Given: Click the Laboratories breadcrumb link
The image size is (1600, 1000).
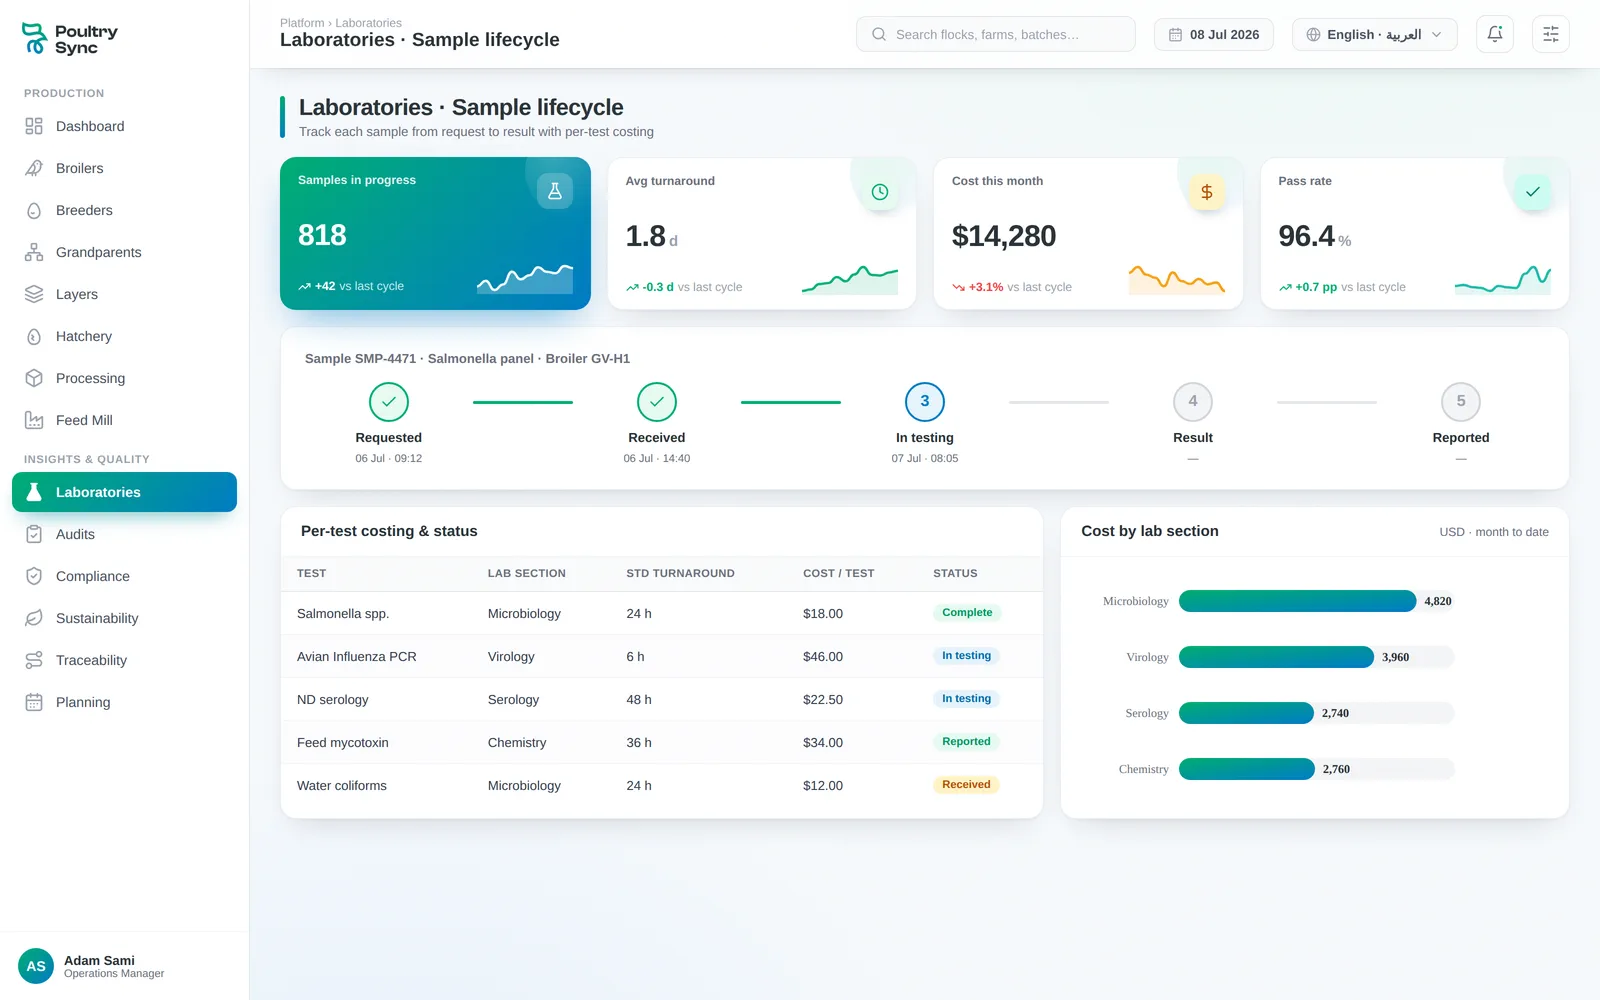Looking at the screenshot, I should (x=368, y=23).
